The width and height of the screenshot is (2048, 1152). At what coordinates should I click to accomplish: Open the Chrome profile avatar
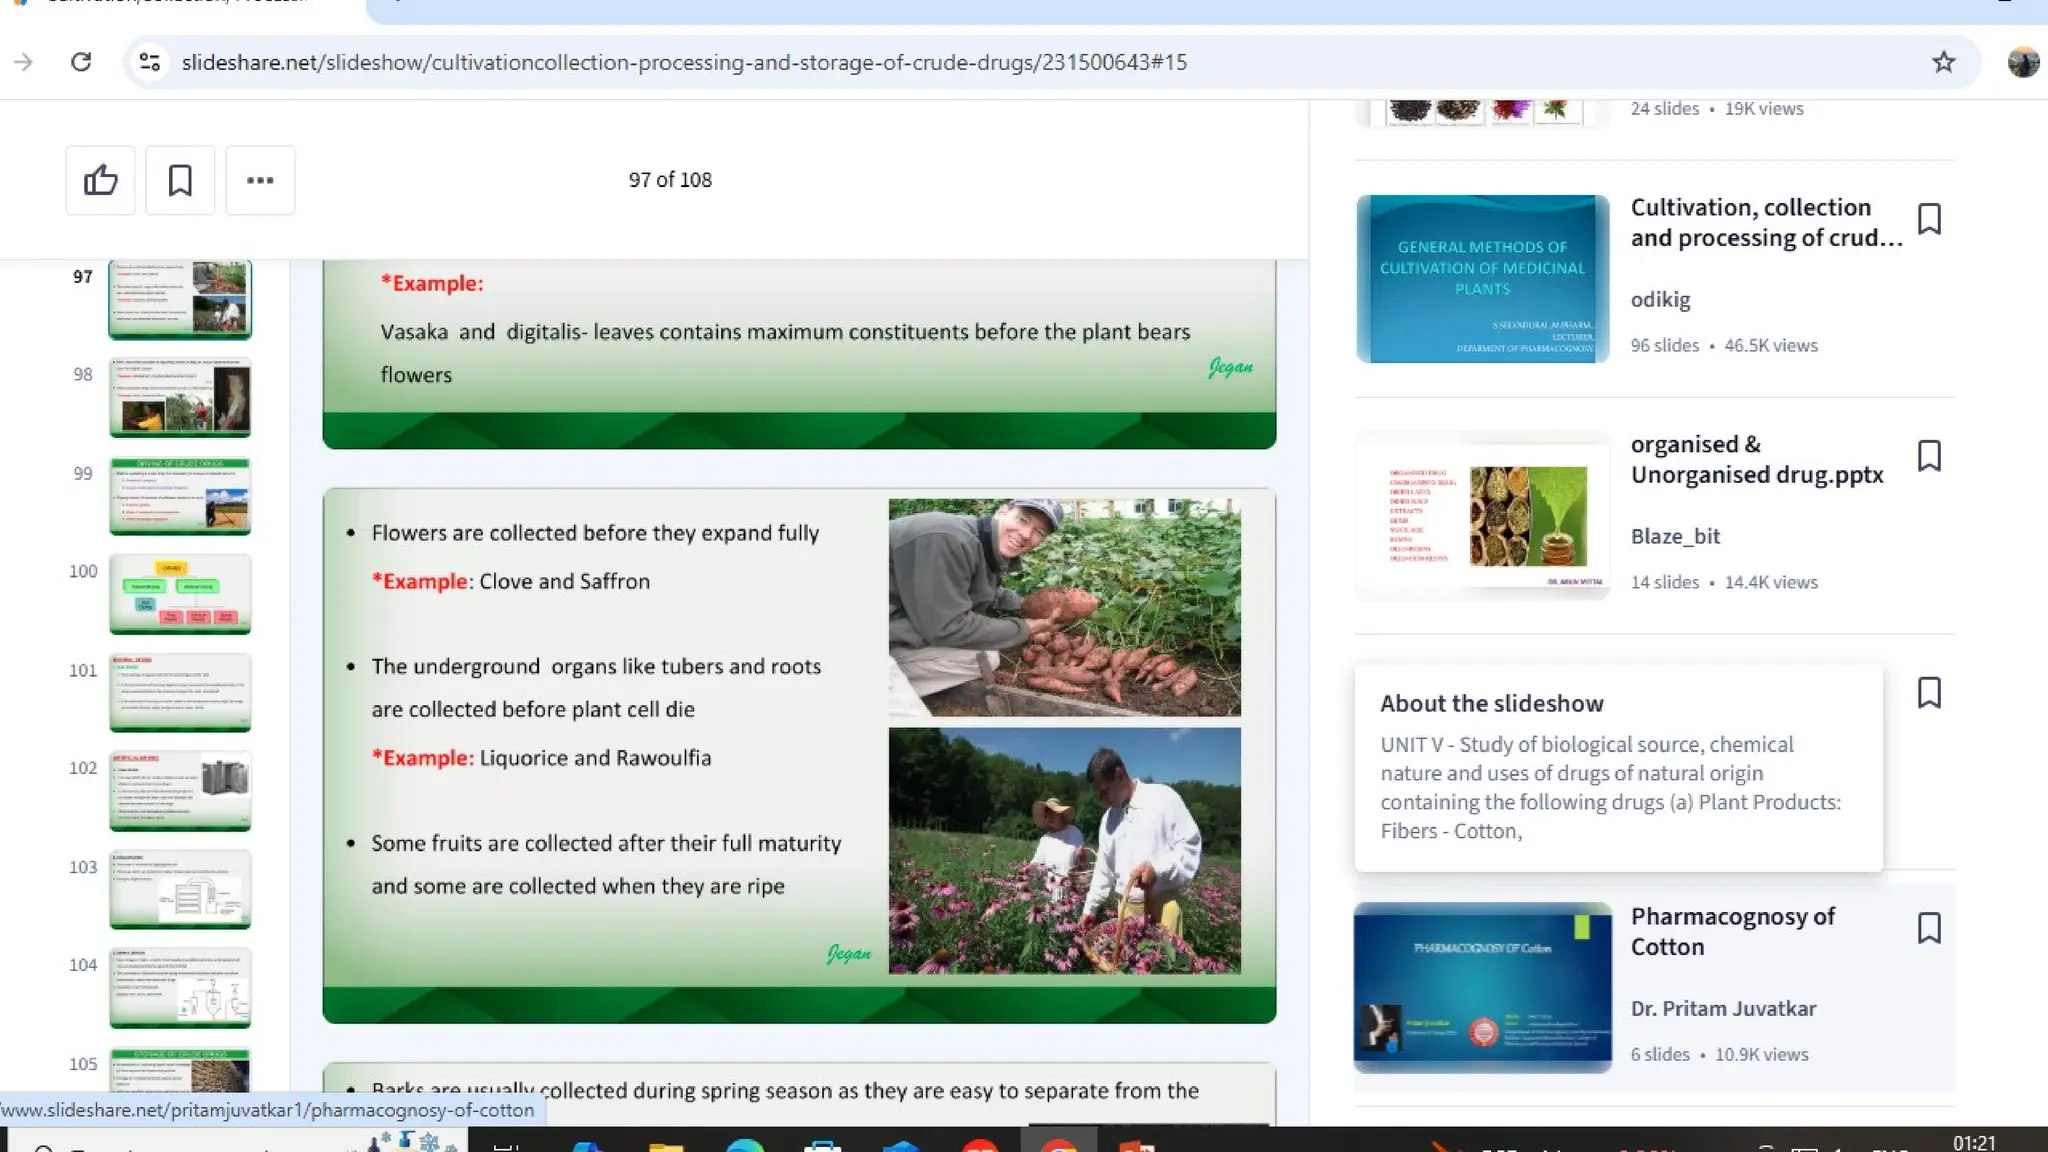pos(2022,62)
